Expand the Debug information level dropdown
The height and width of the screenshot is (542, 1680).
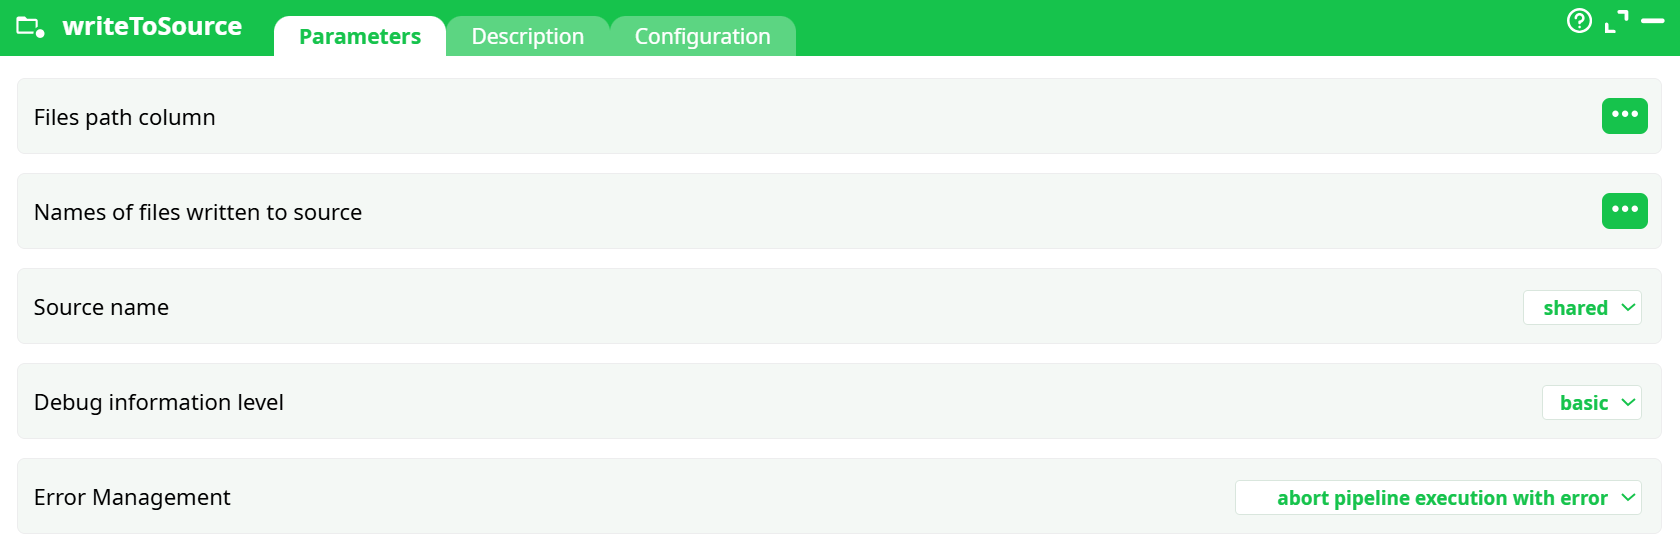coord(1591,403)
